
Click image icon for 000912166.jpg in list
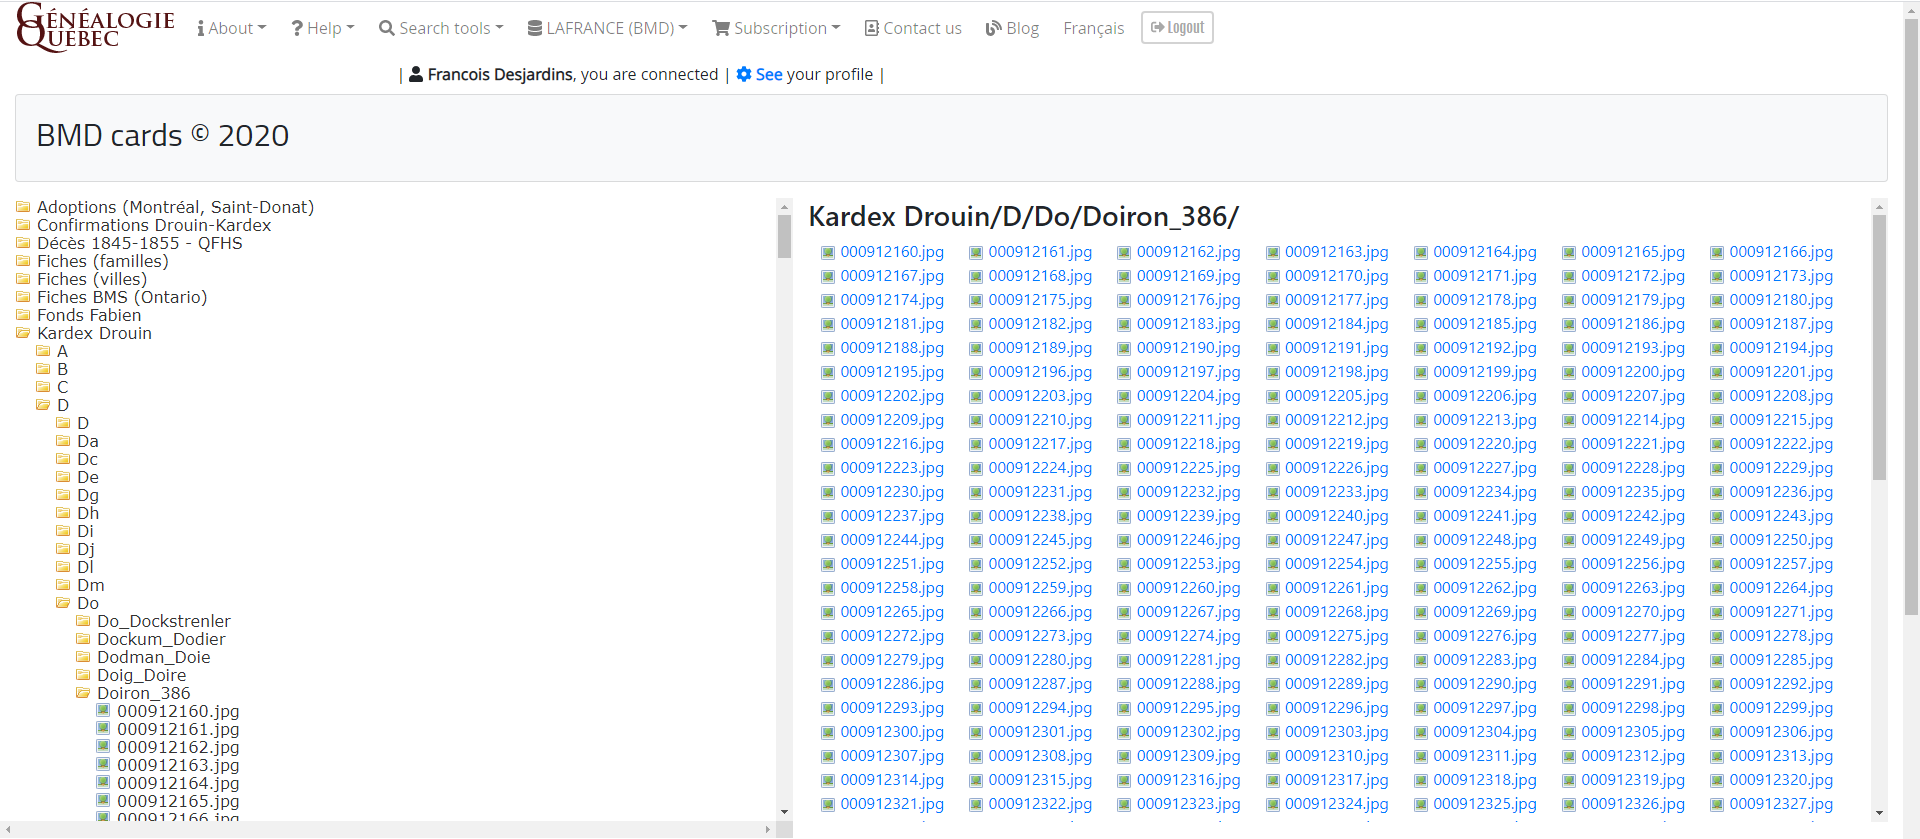point(1717,253)
